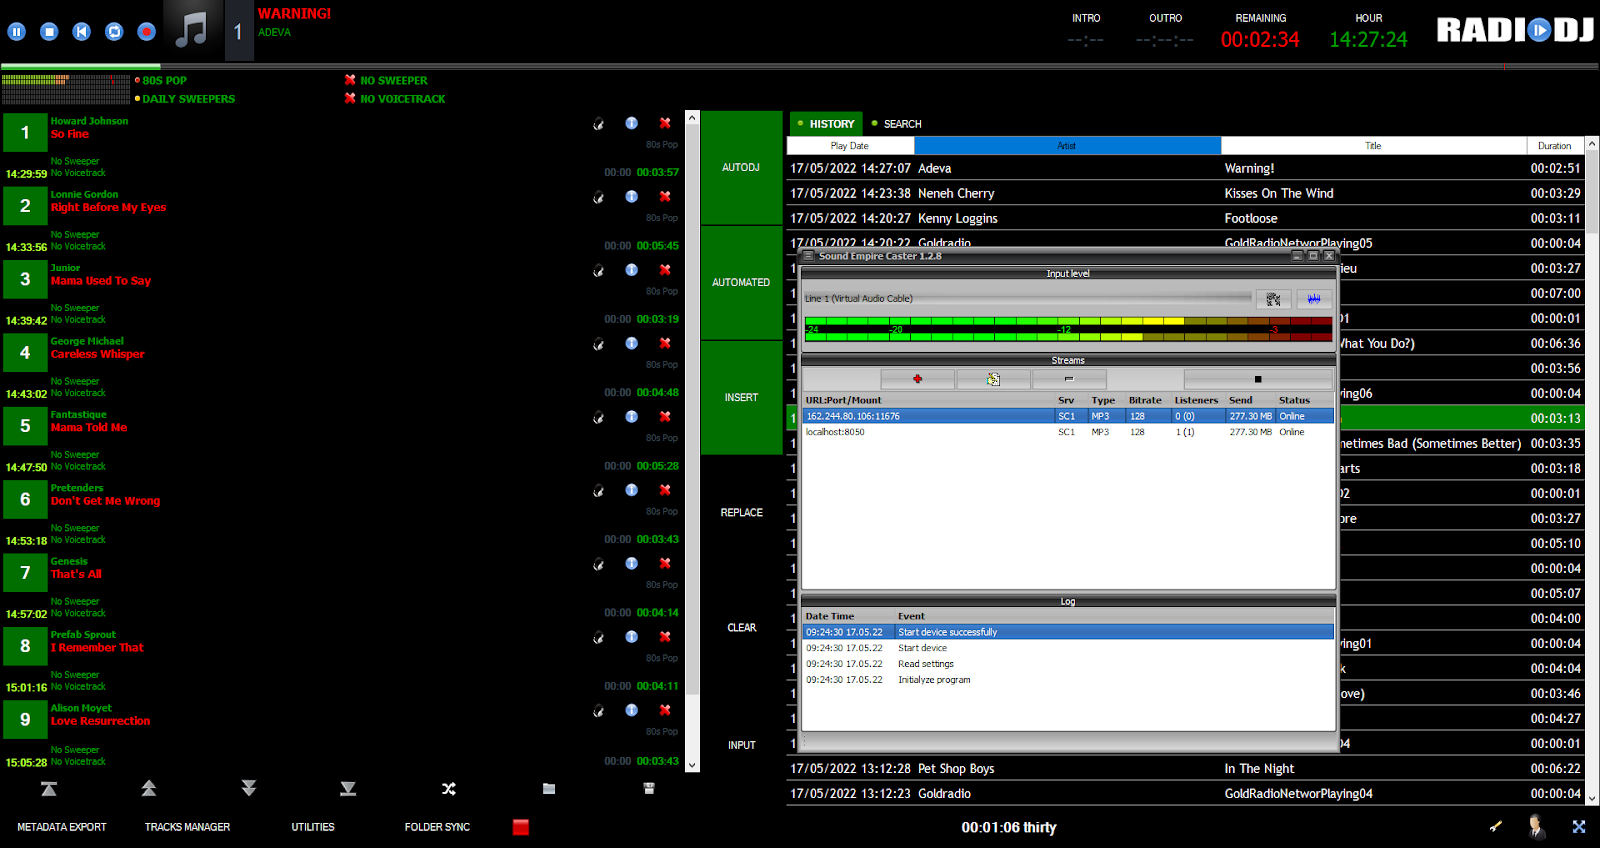This screenshot has width=1600, height=848.
Task: Switch to the HISTORY tab
Action: 825,124
